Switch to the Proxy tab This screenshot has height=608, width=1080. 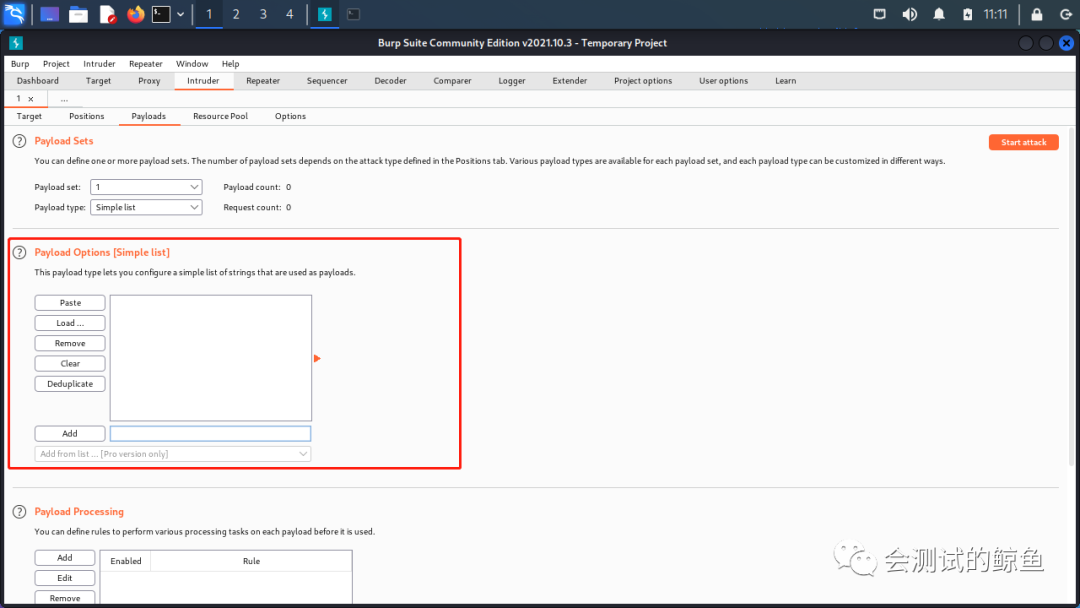tap(149, 81)
